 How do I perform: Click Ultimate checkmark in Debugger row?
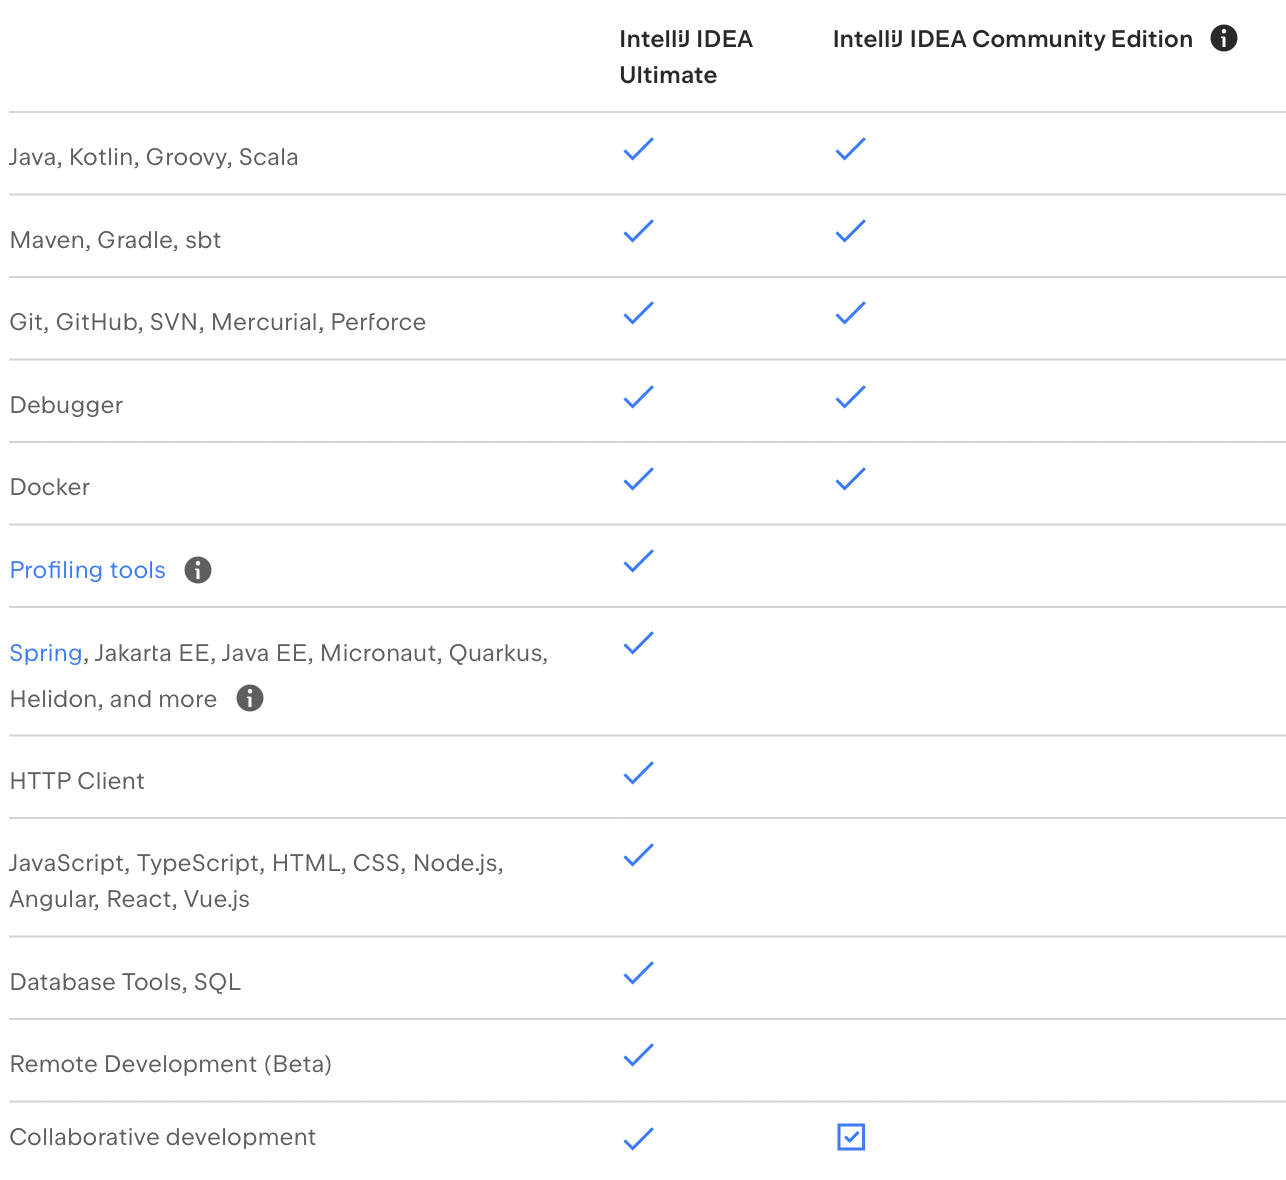(639, 397)
